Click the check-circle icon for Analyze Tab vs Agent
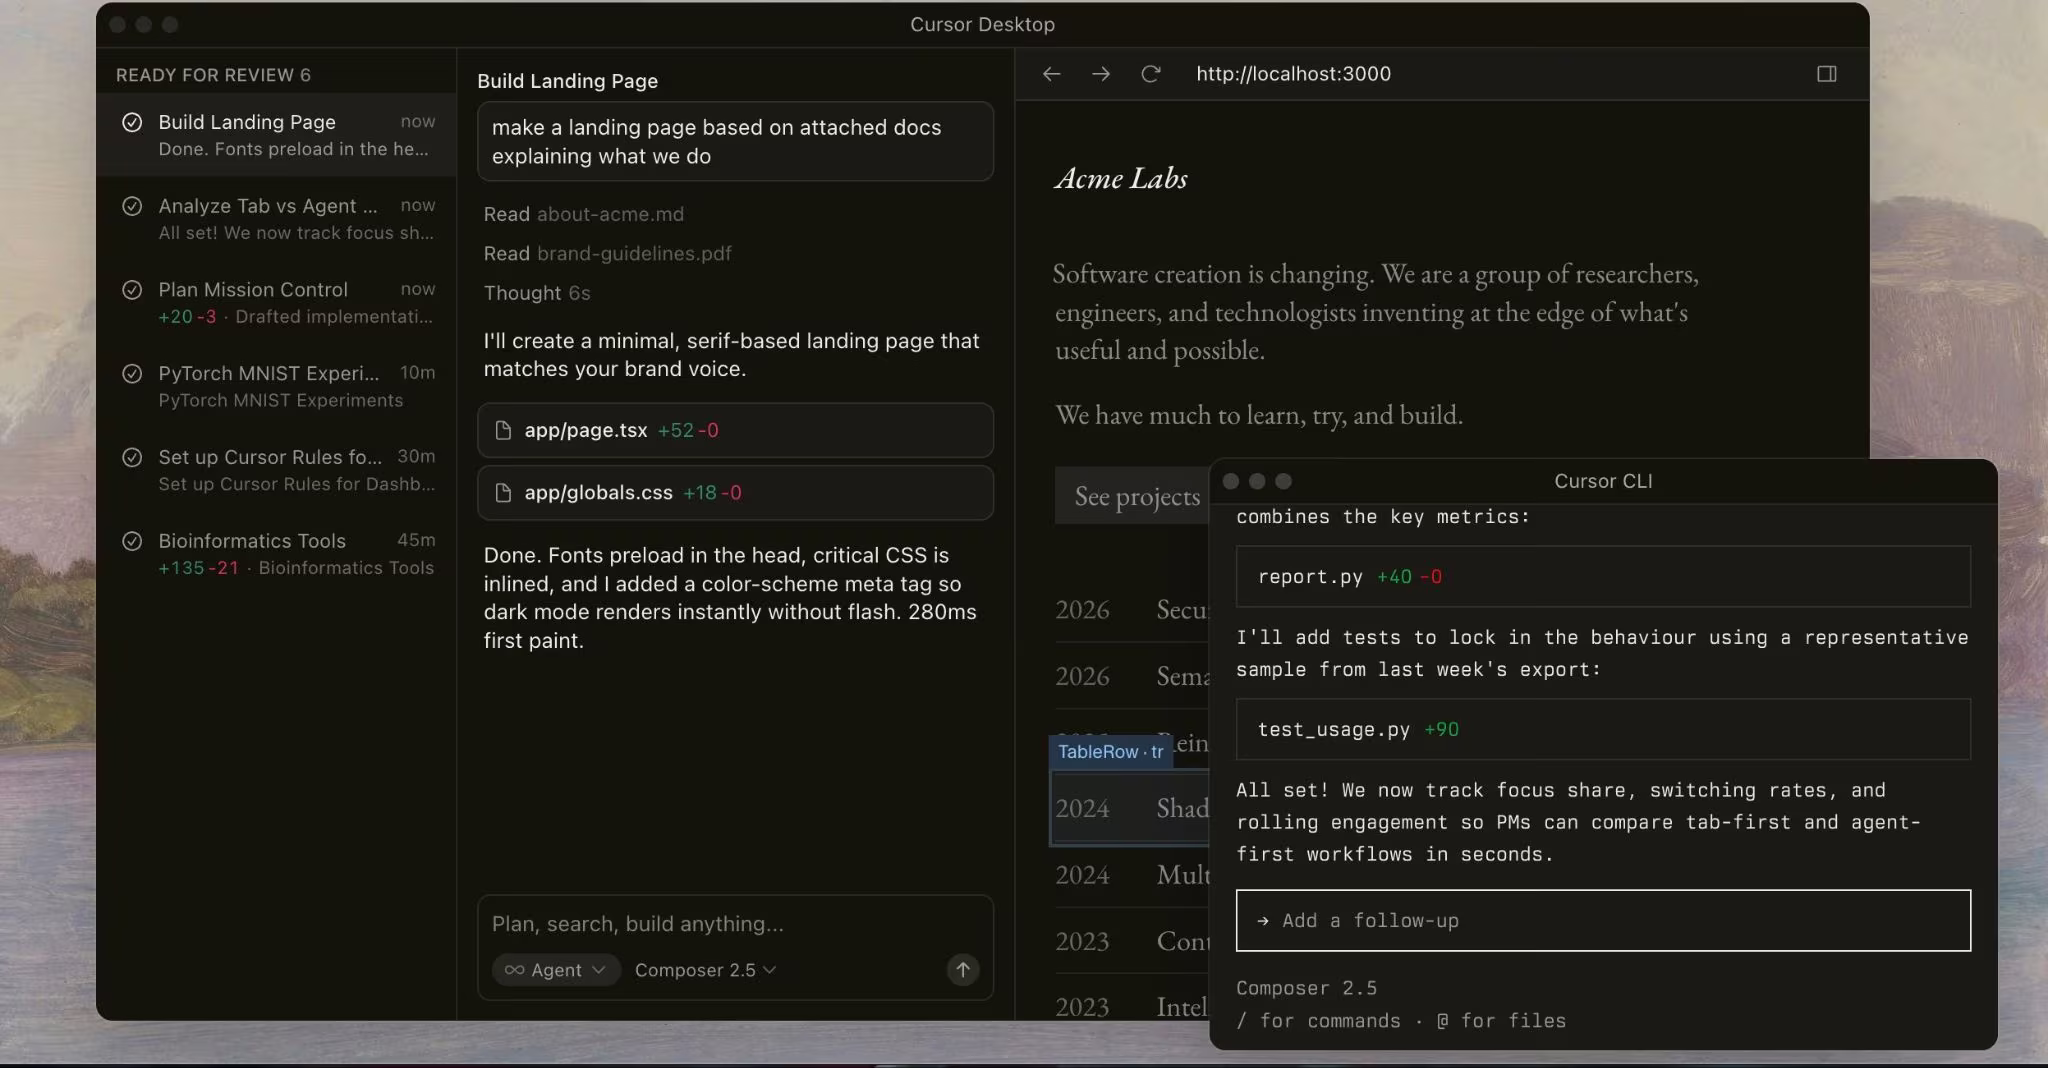 coord(132,206)
